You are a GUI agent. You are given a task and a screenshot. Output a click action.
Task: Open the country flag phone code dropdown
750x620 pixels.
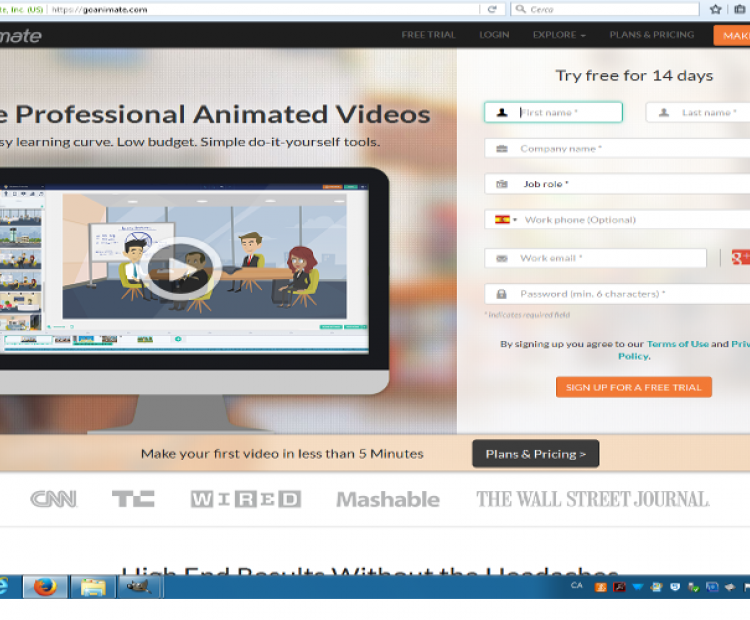click(506, 220)
